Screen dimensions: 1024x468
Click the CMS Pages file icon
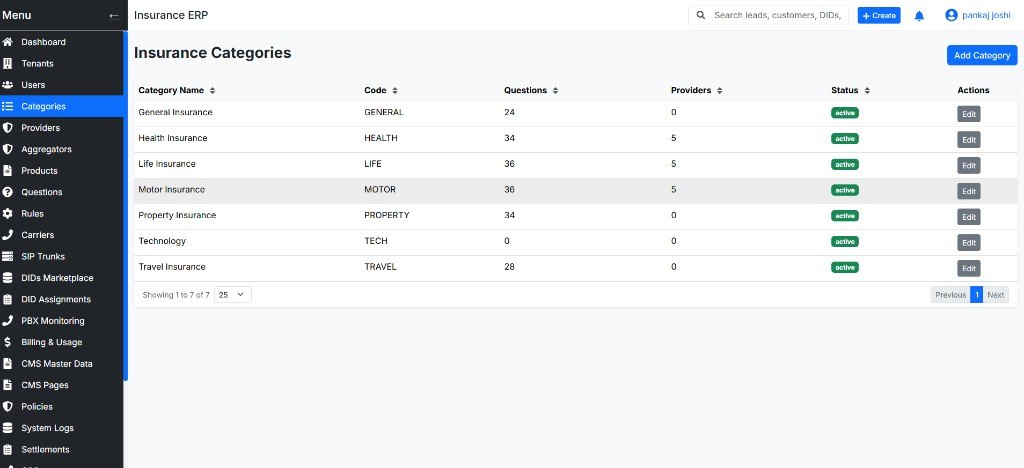pos(8,385)
